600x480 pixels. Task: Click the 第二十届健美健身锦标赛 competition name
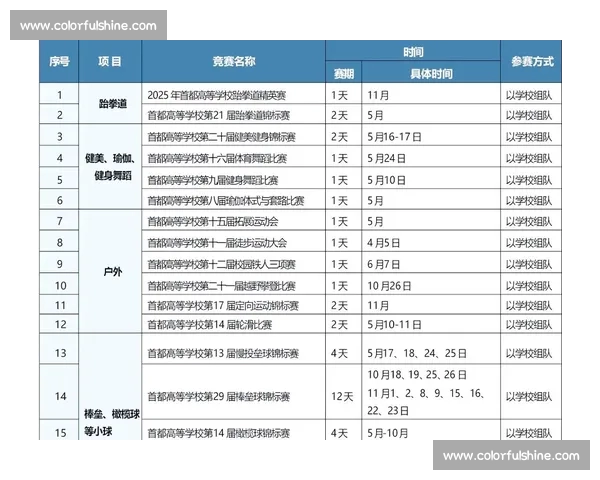tap(222, 137)
